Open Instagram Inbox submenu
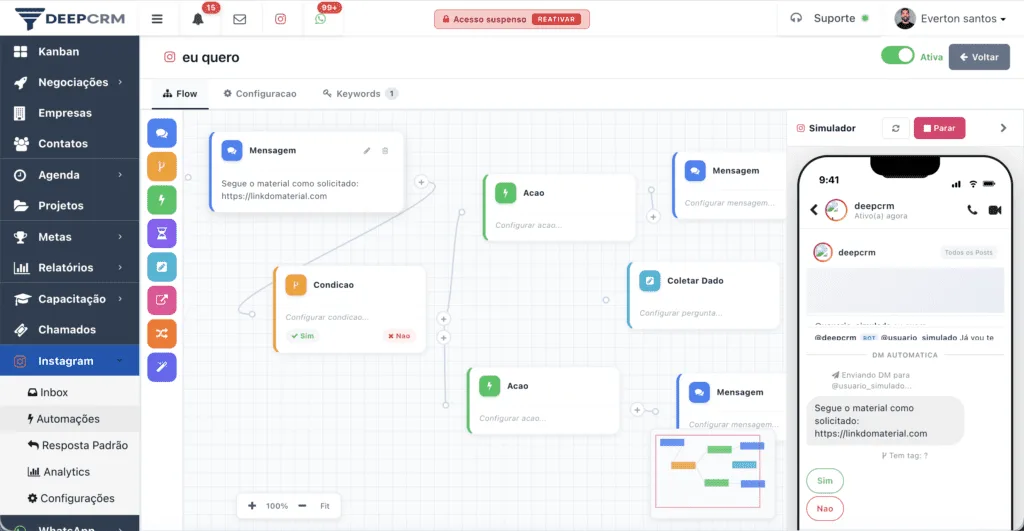Image resolution: width=1024 pixels, height=531 pixels. (69, 393)
